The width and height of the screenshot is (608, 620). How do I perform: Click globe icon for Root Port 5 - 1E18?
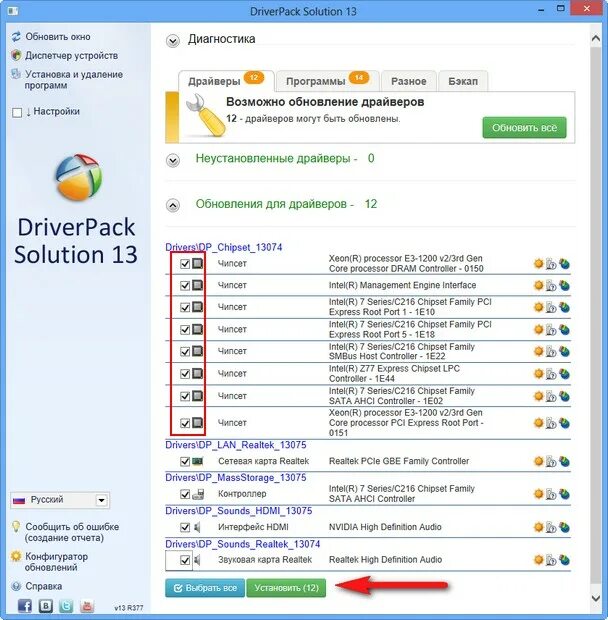(x=565, y=329)
